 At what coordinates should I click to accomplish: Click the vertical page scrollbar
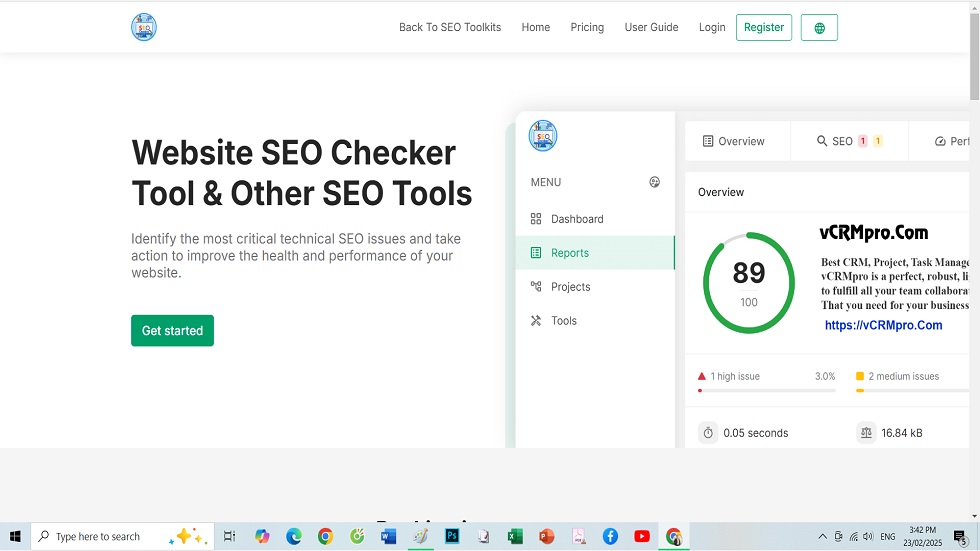coord(974,60)
